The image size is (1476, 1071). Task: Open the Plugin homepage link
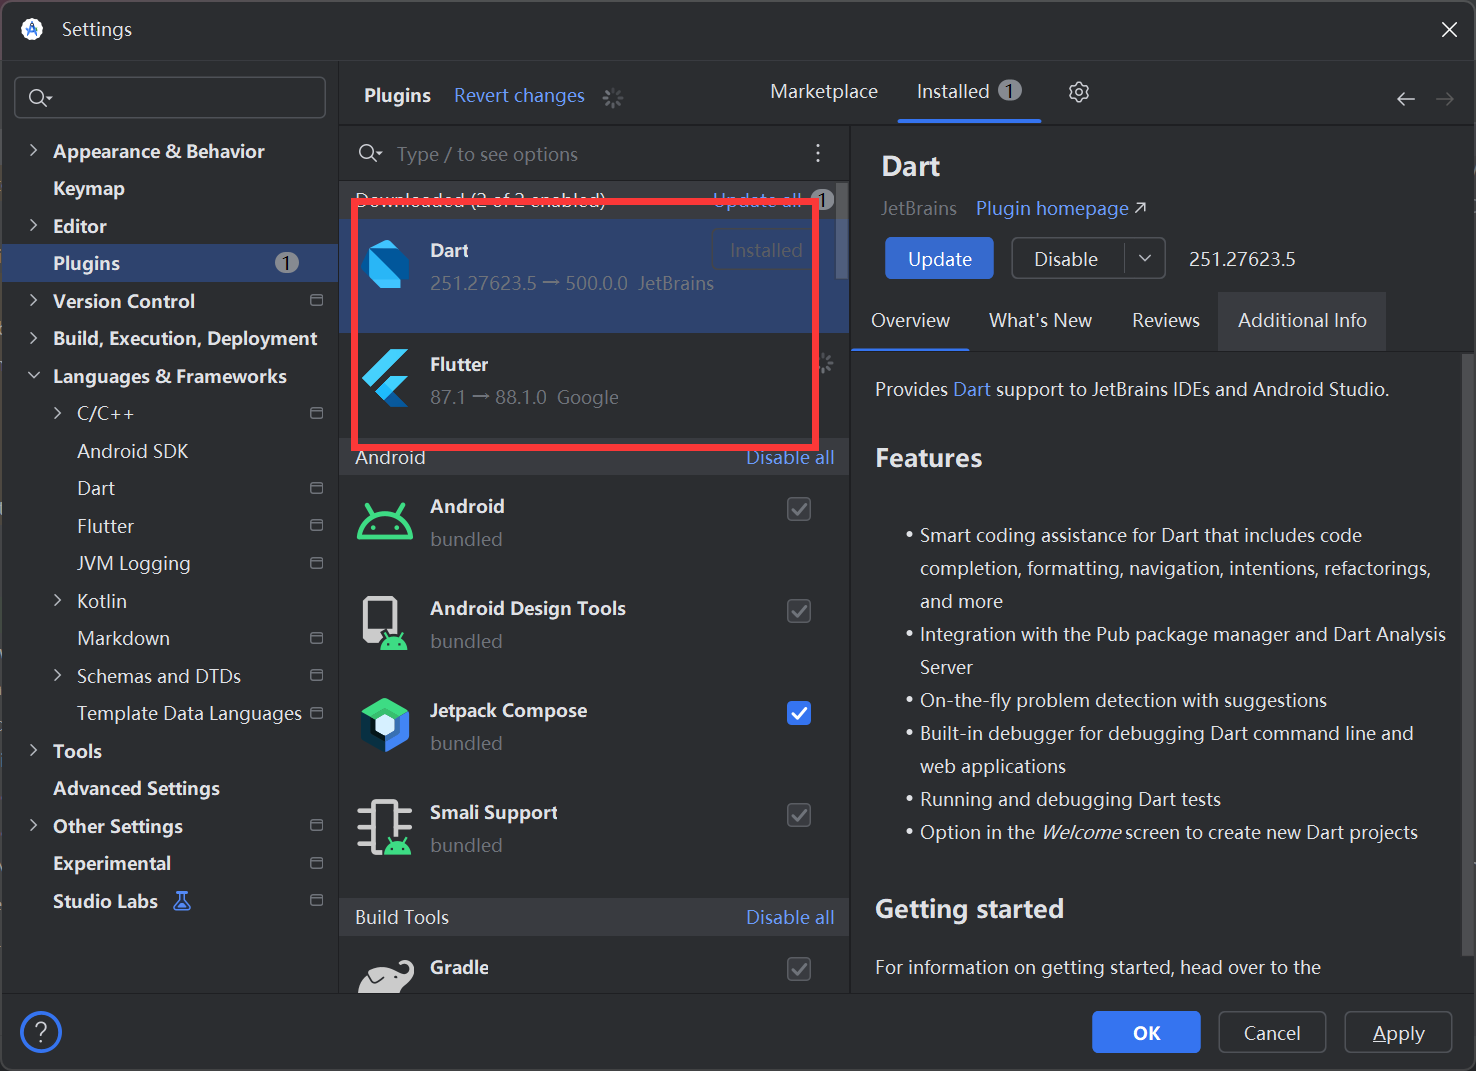pos(1052,208)
